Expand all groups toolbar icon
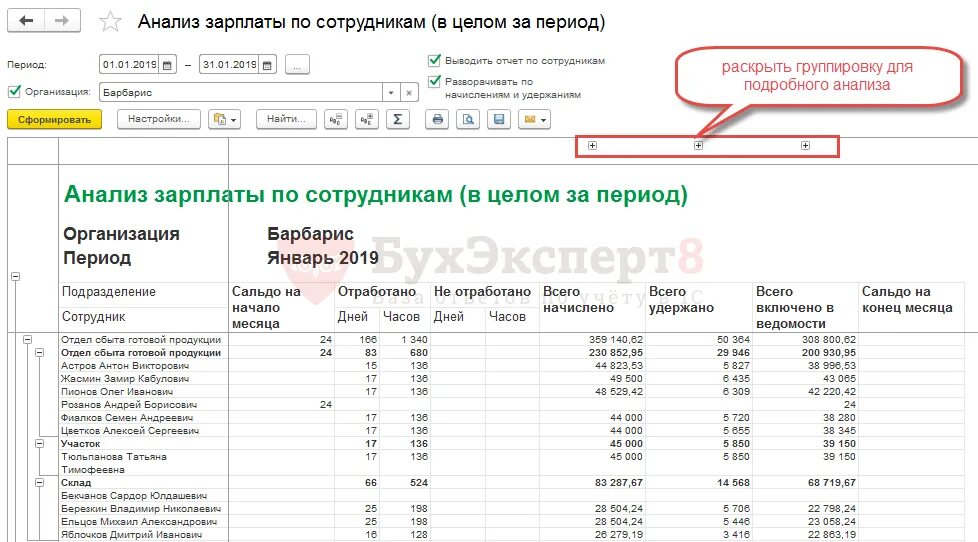This screenshot has width=978, height=542. (366, 119)
